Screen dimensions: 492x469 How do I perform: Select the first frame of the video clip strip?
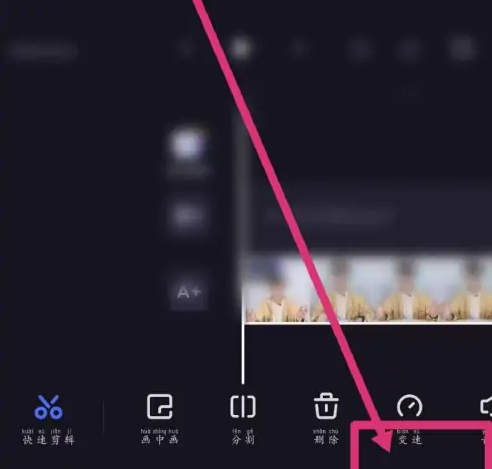click(278, 289)
